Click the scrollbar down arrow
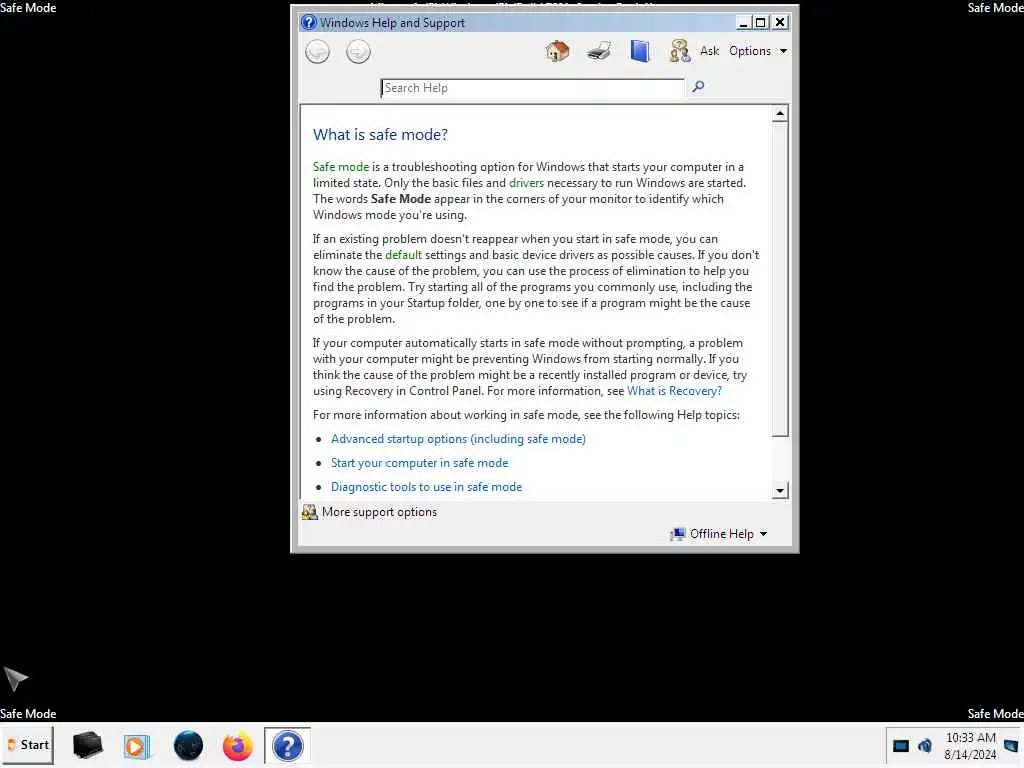1024x768 pixels. (780, 490)
